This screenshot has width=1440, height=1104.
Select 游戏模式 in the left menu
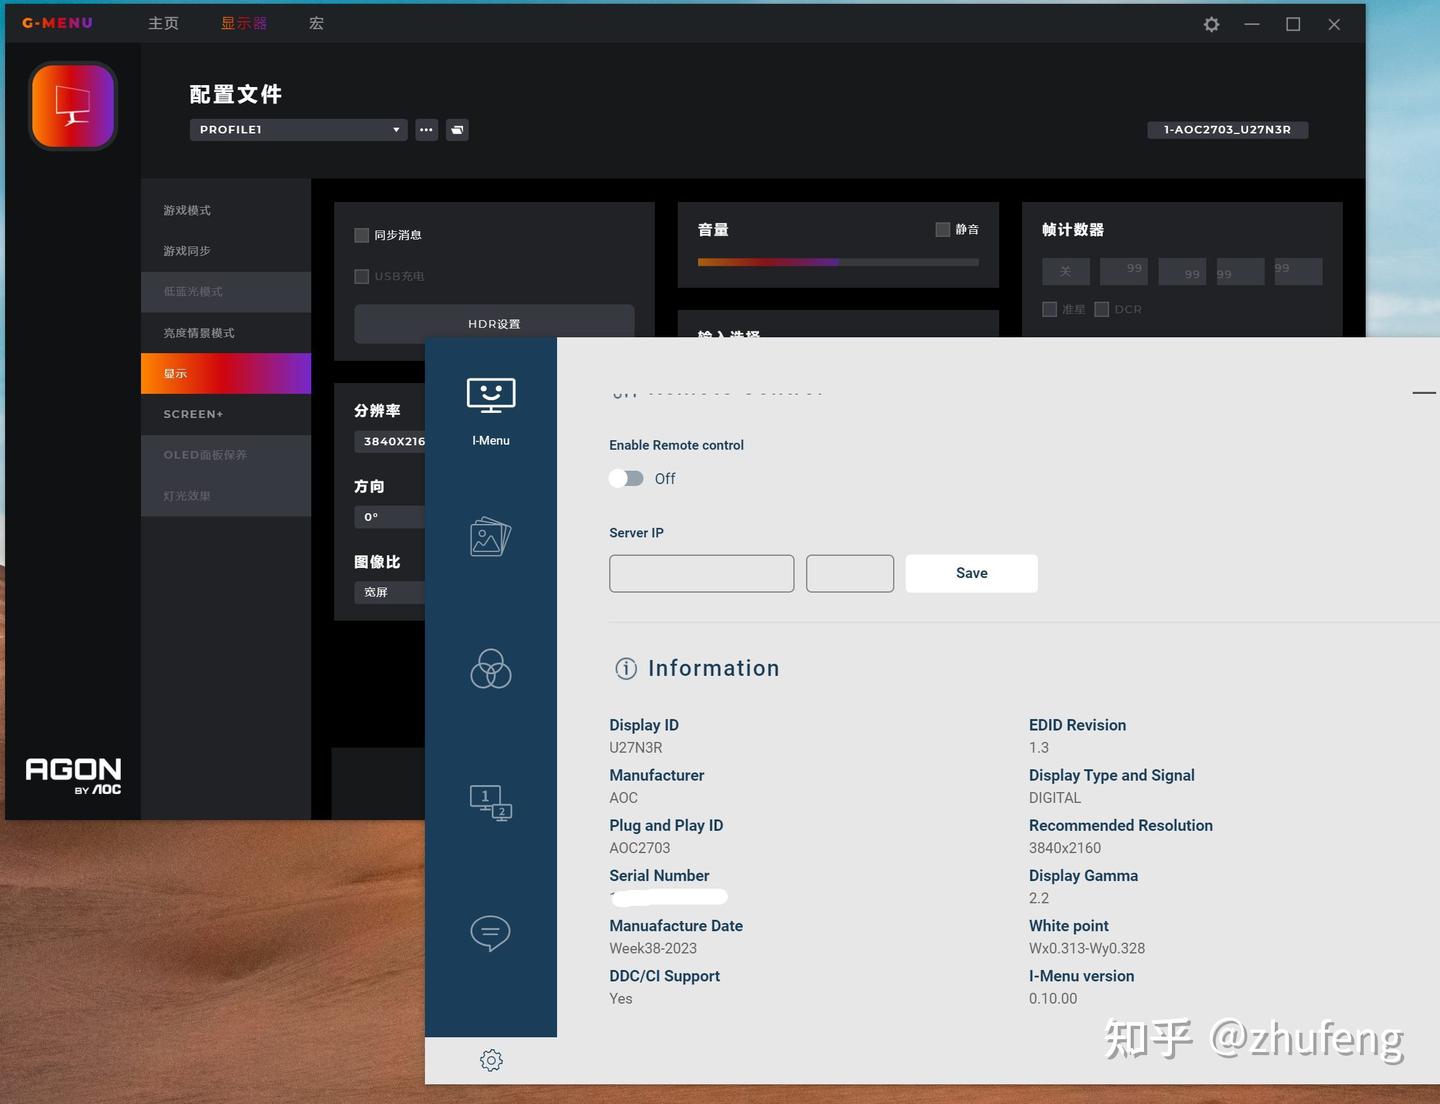coord(226,210)
